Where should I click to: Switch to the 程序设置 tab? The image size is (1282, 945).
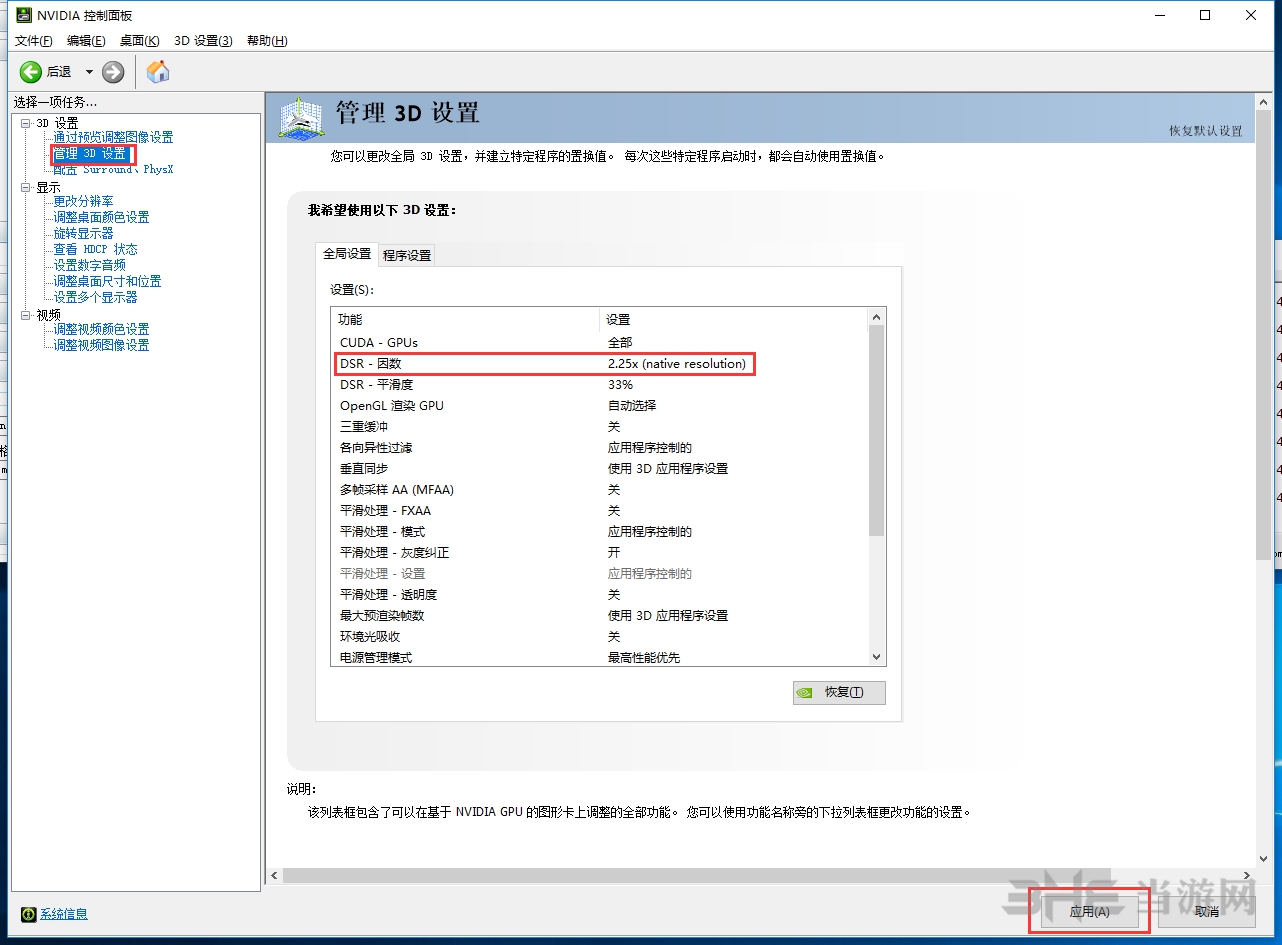tap(407, 255)
